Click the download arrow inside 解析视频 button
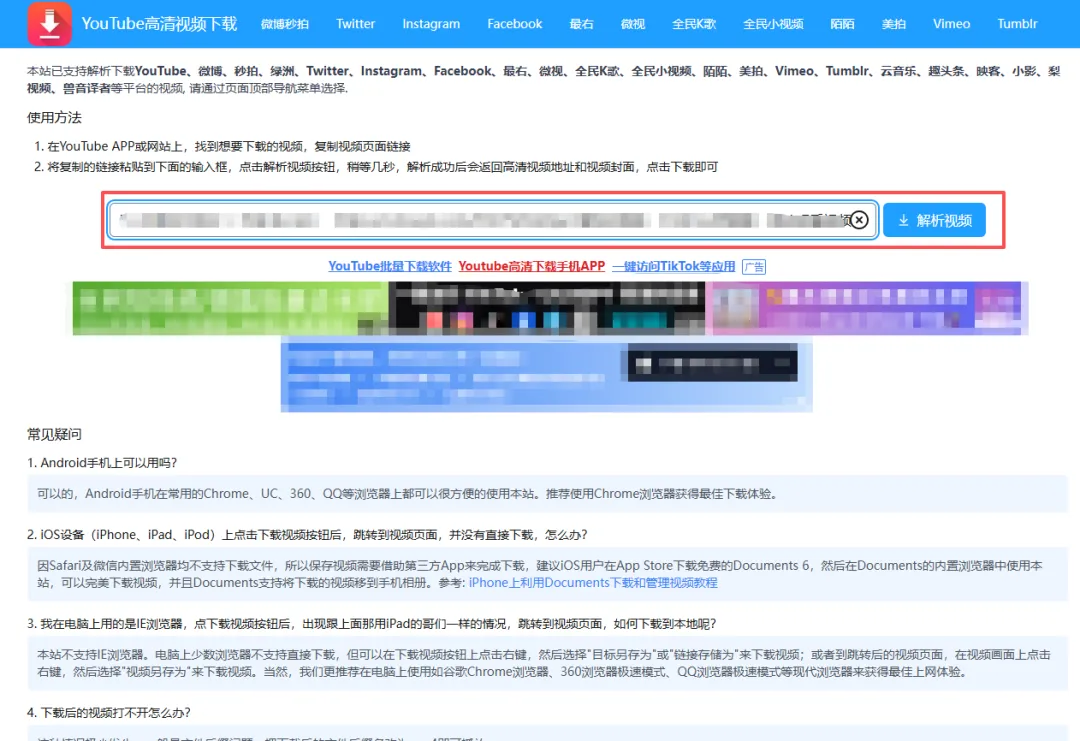1080x741 pixels. point(903,220)
